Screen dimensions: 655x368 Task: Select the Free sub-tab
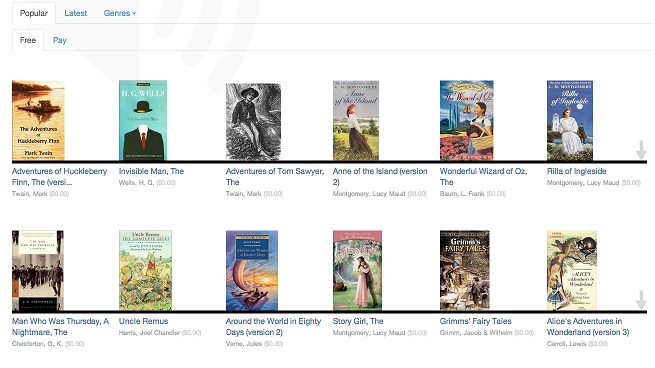(x=28, y=40)
